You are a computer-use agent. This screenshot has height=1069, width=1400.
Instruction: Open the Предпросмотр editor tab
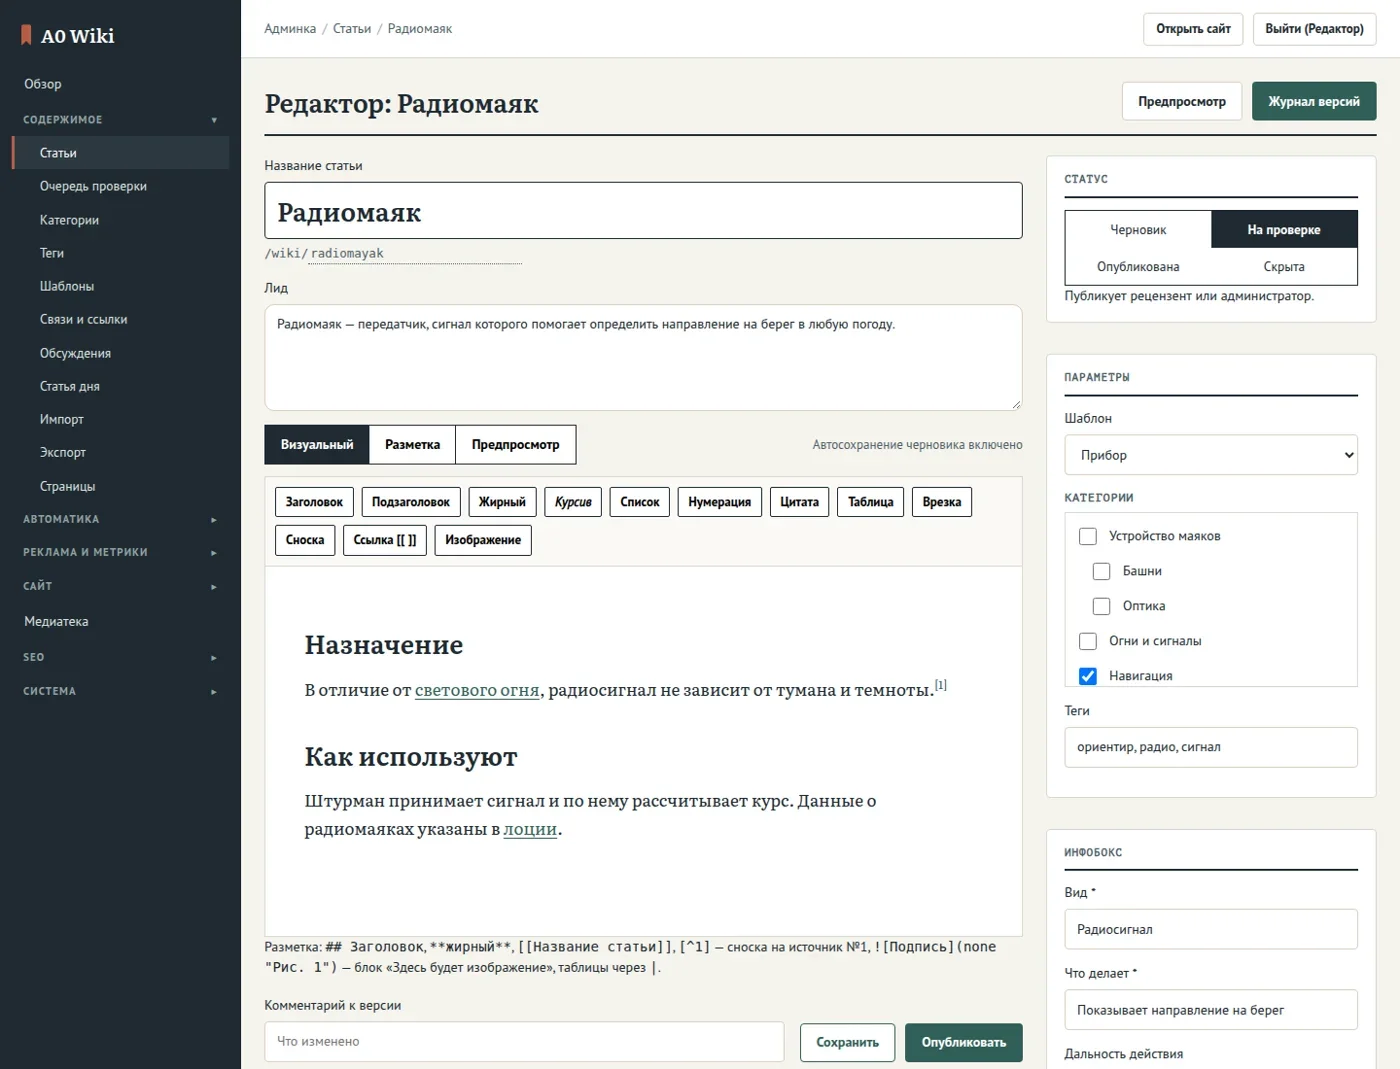[x=516, y=445]
